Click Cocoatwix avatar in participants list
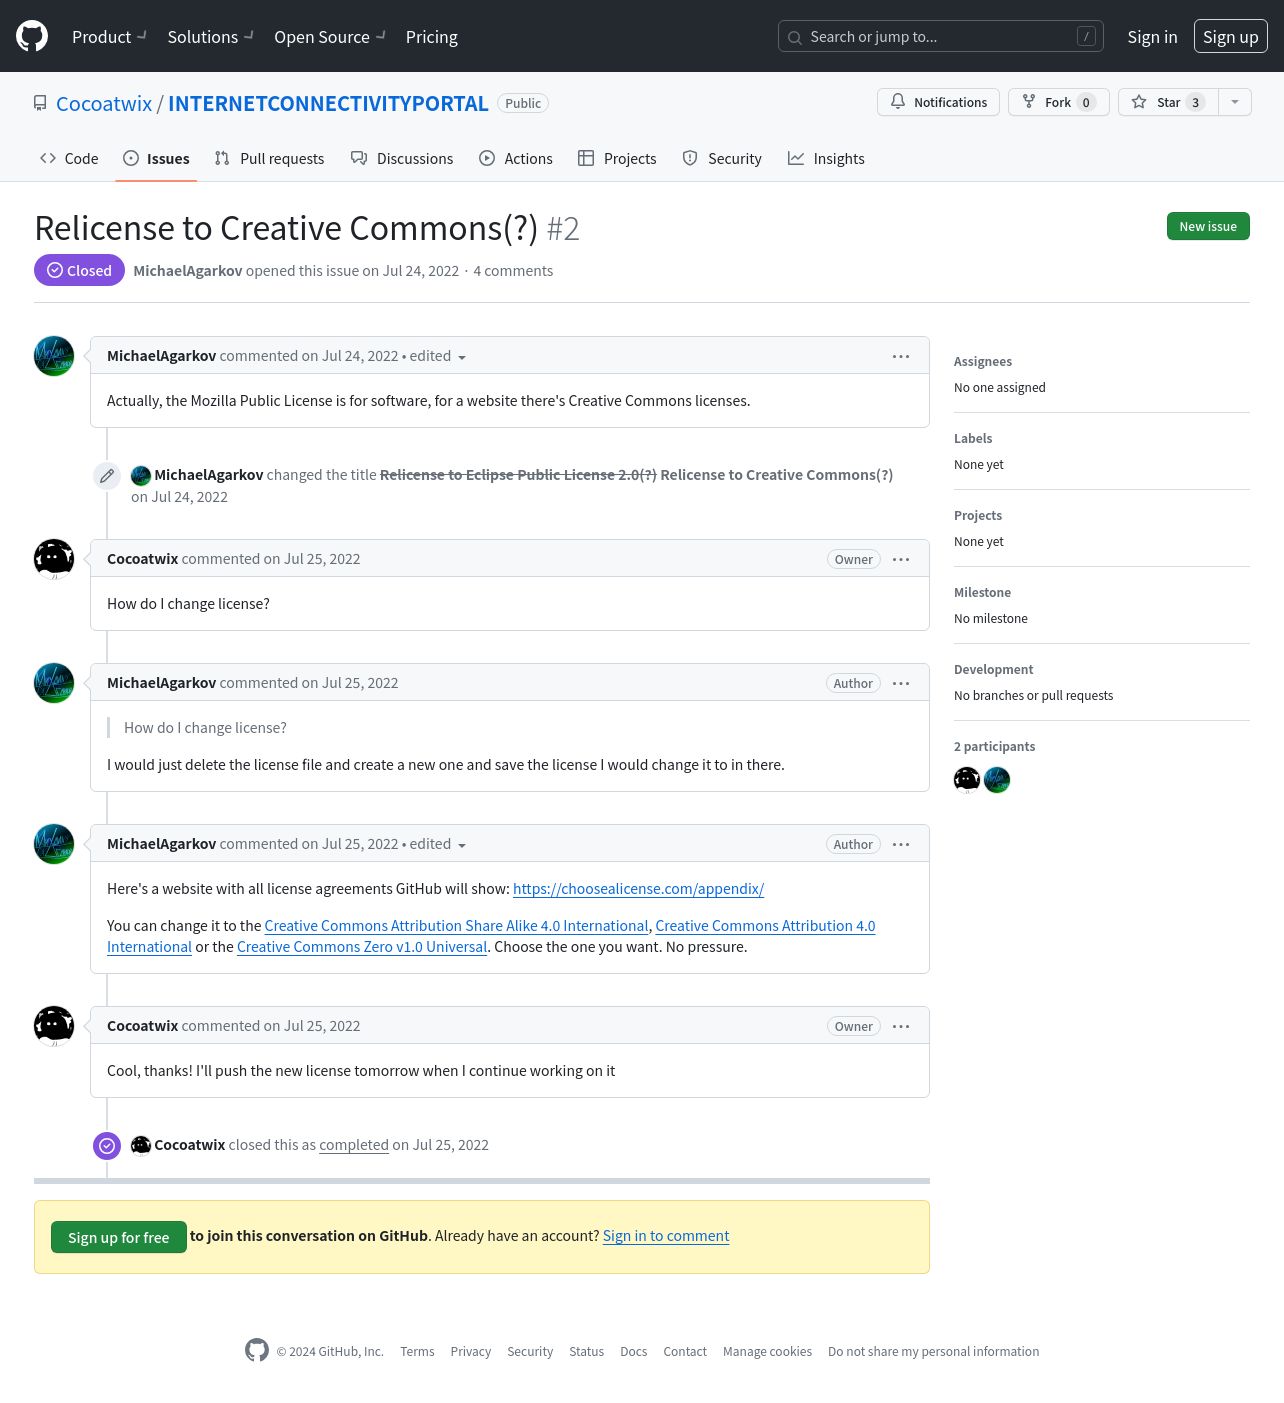This screenshot has height=1403, width=1284. tap(967, 780)
